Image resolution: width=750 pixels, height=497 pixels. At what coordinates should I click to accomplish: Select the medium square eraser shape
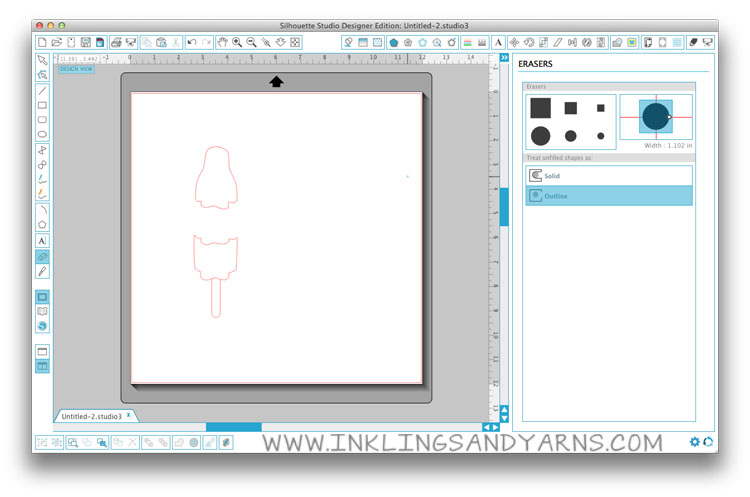click(x=571, y=108)
